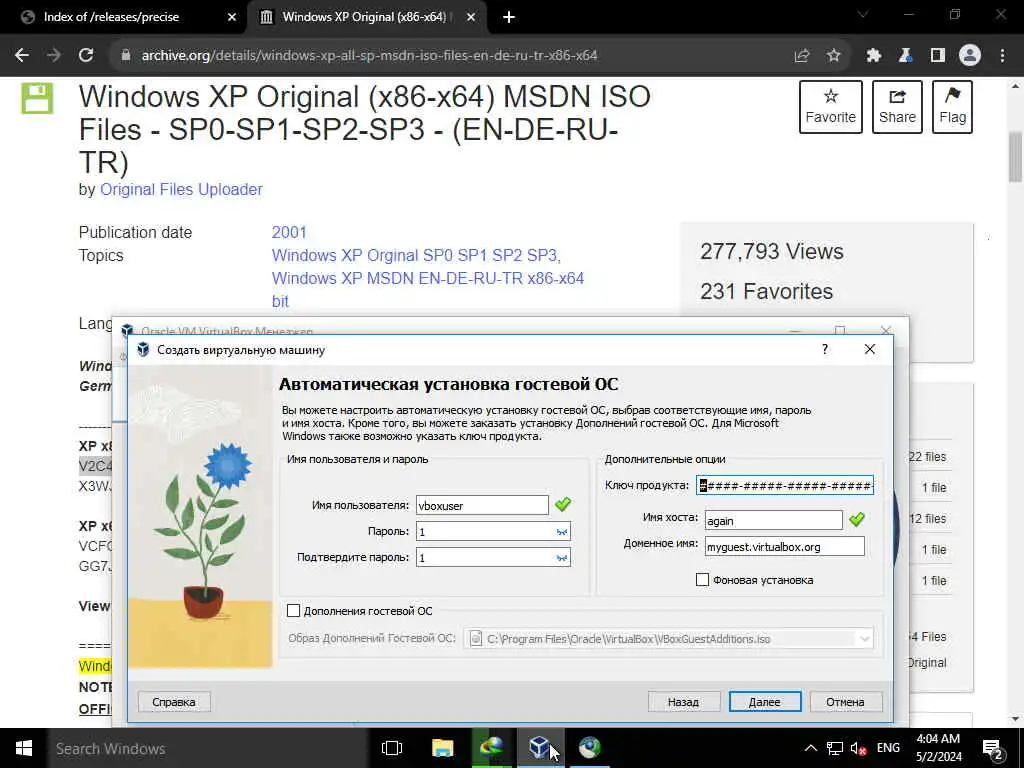
Task: Click the Search Windows box
Action: 208,748
